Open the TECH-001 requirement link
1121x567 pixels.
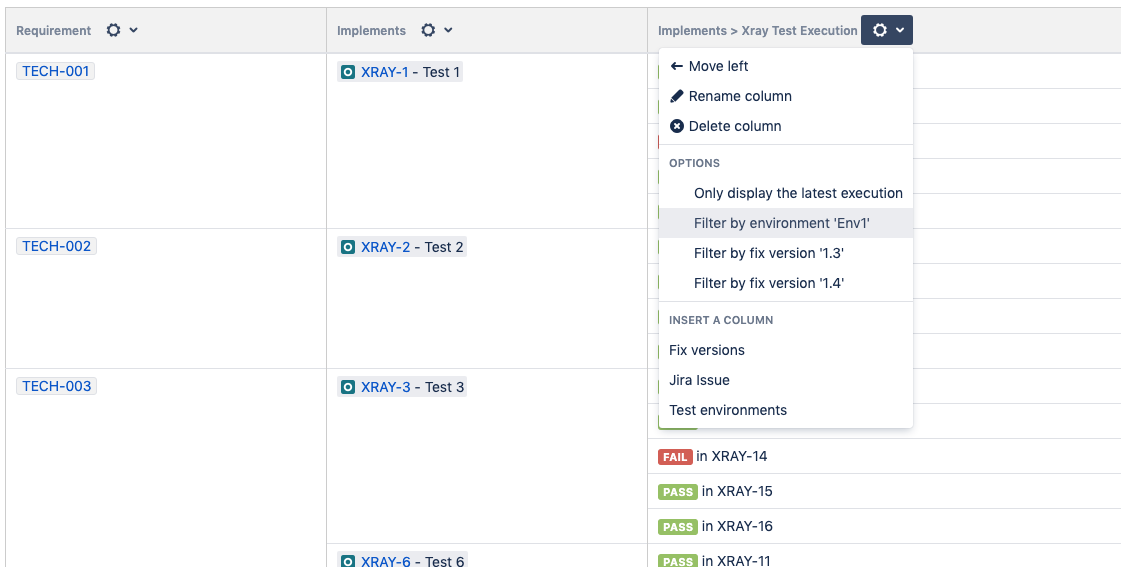click(56, 71)
